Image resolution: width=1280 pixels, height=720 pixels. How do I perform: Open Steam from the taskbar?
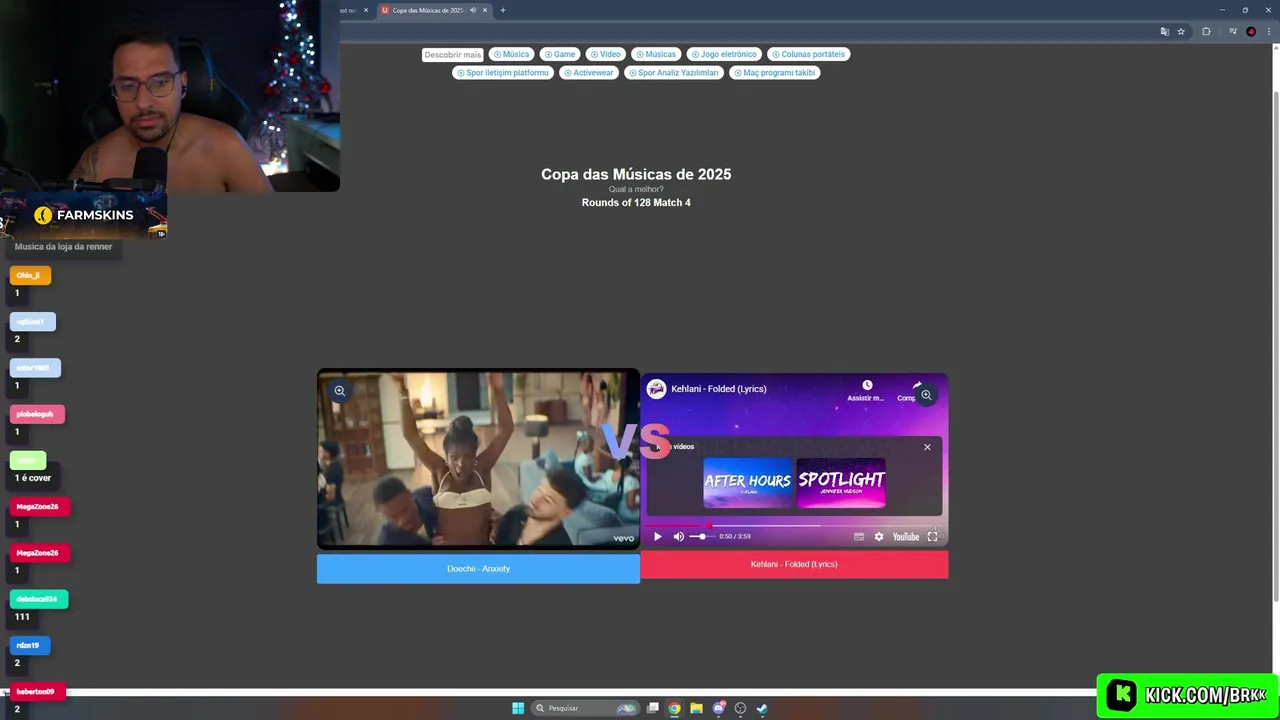pyautogui.click(x=762, y=708)
